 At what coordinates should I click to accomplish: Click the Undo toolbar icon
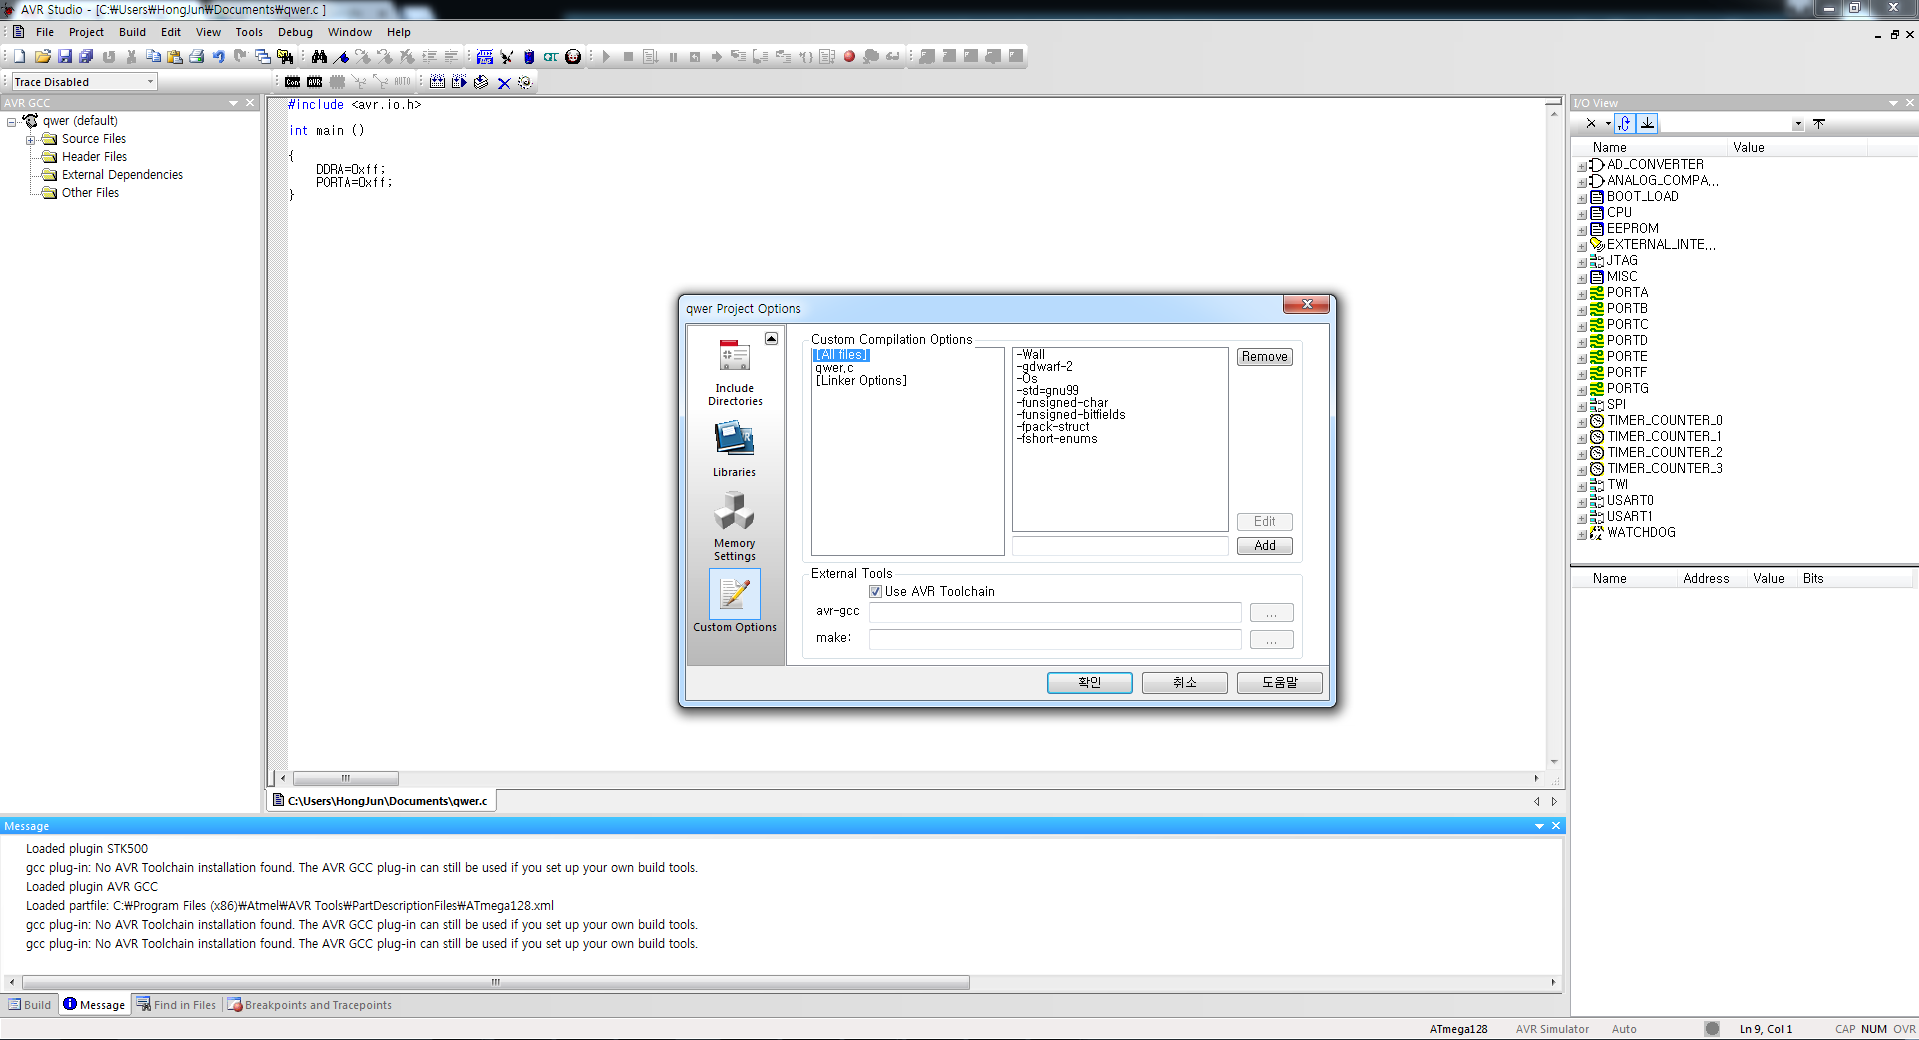(218, 57)
